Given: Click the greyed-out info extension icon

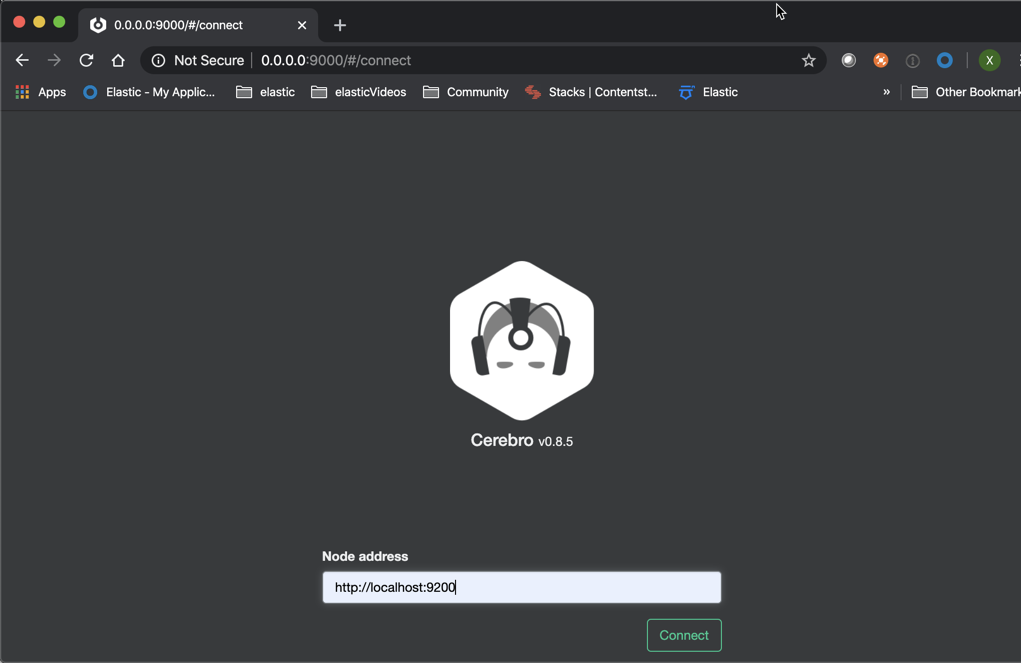Looking at the screenshot, I should pos(912,61).
